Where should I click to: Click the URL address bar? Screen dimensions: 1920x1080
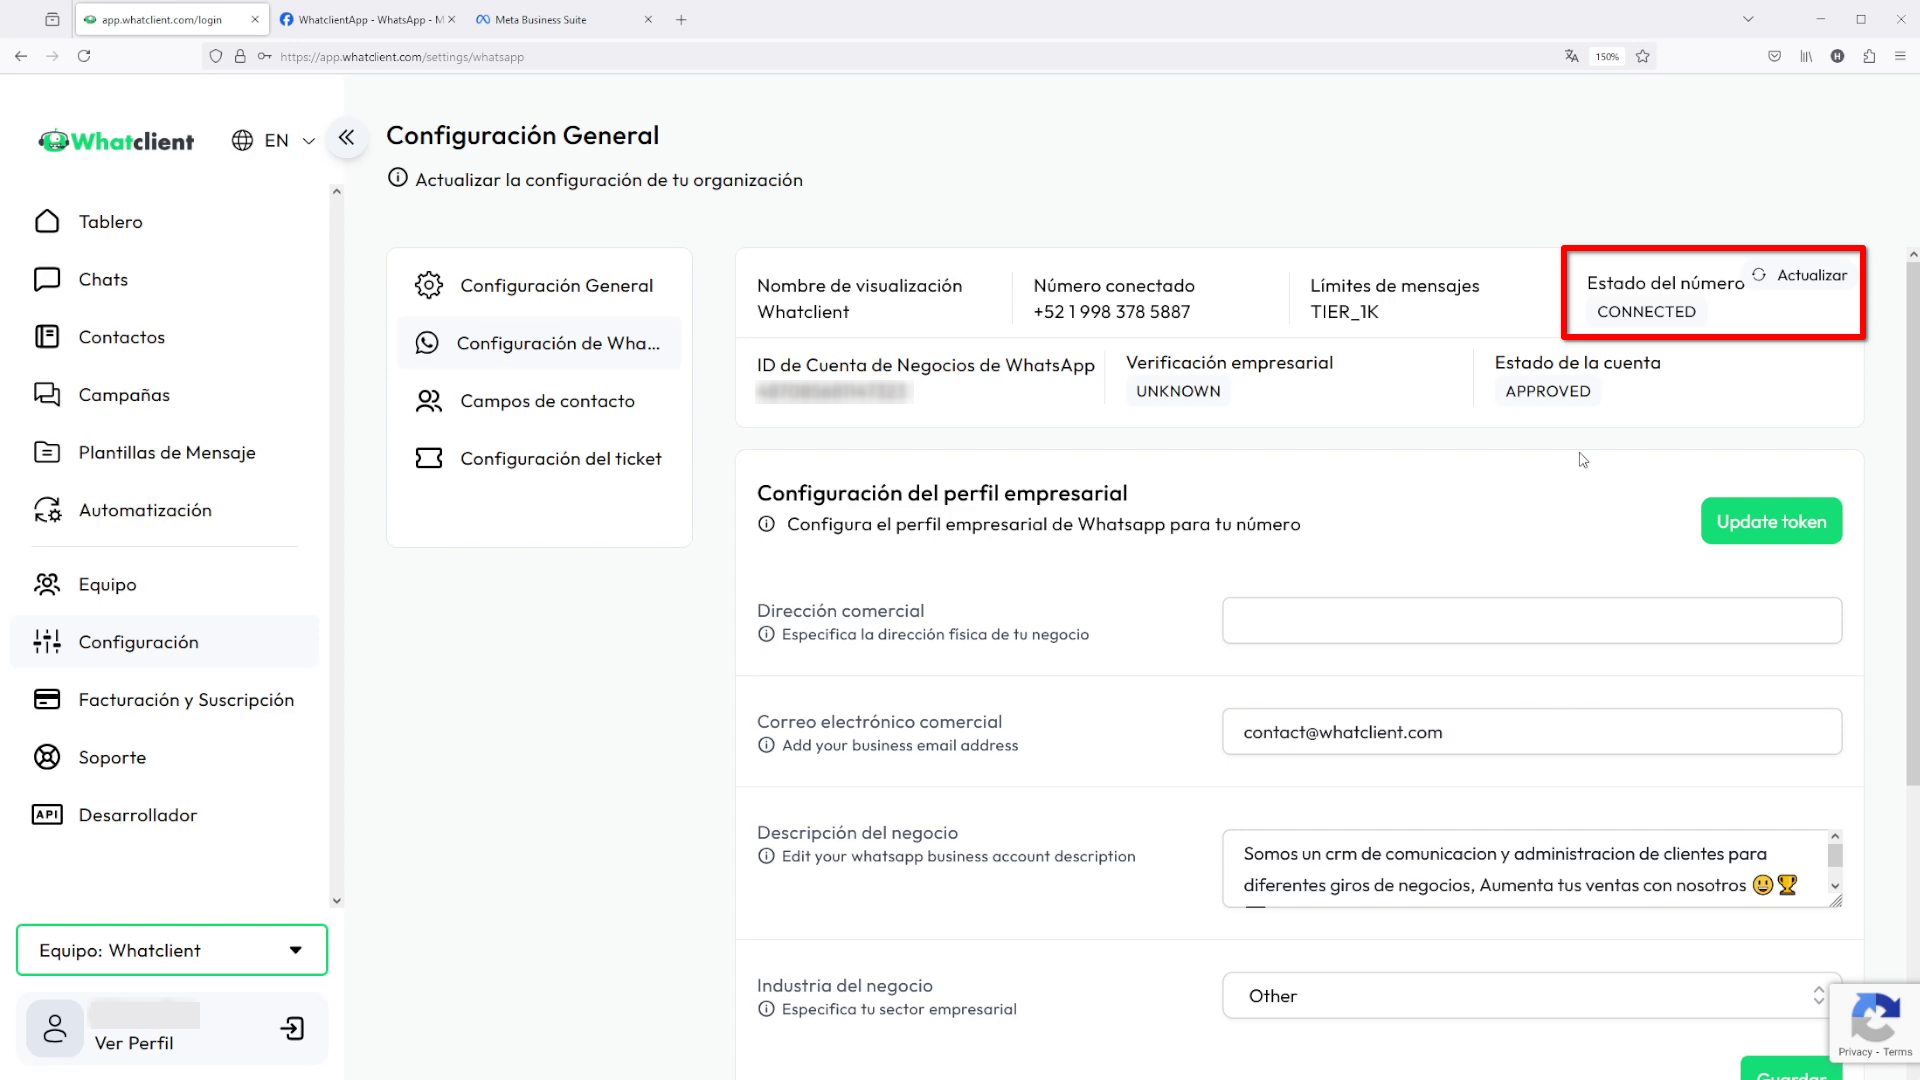880,57
